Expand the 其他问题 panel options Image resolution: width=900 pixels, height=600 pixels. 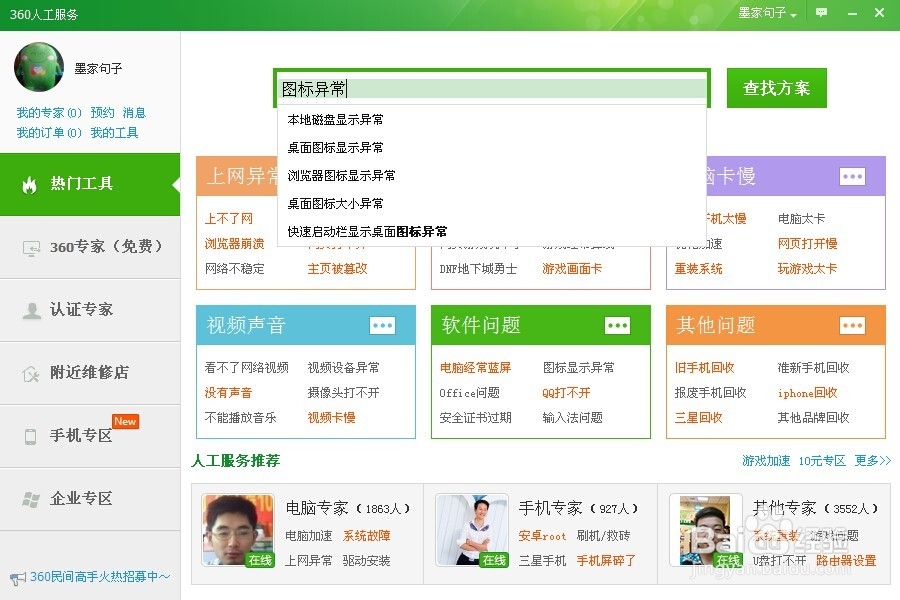coord(852,324)
